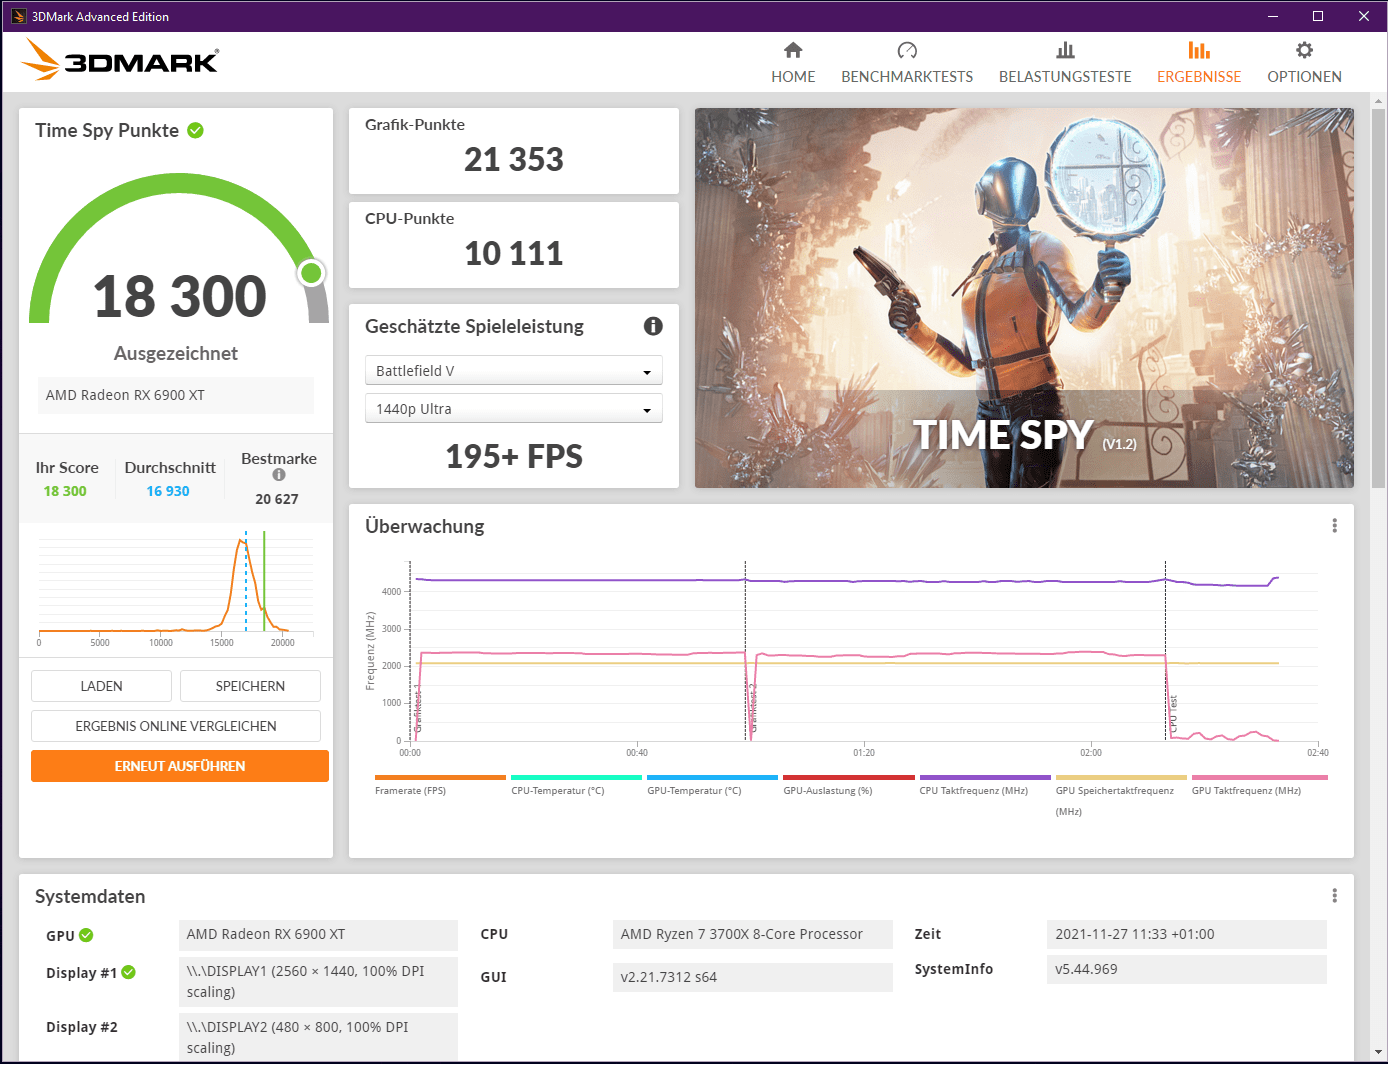Screen dimensions: 1392x1067
Task: Click the Belastungsteste bar chart icon
Action: [1065, 50]
